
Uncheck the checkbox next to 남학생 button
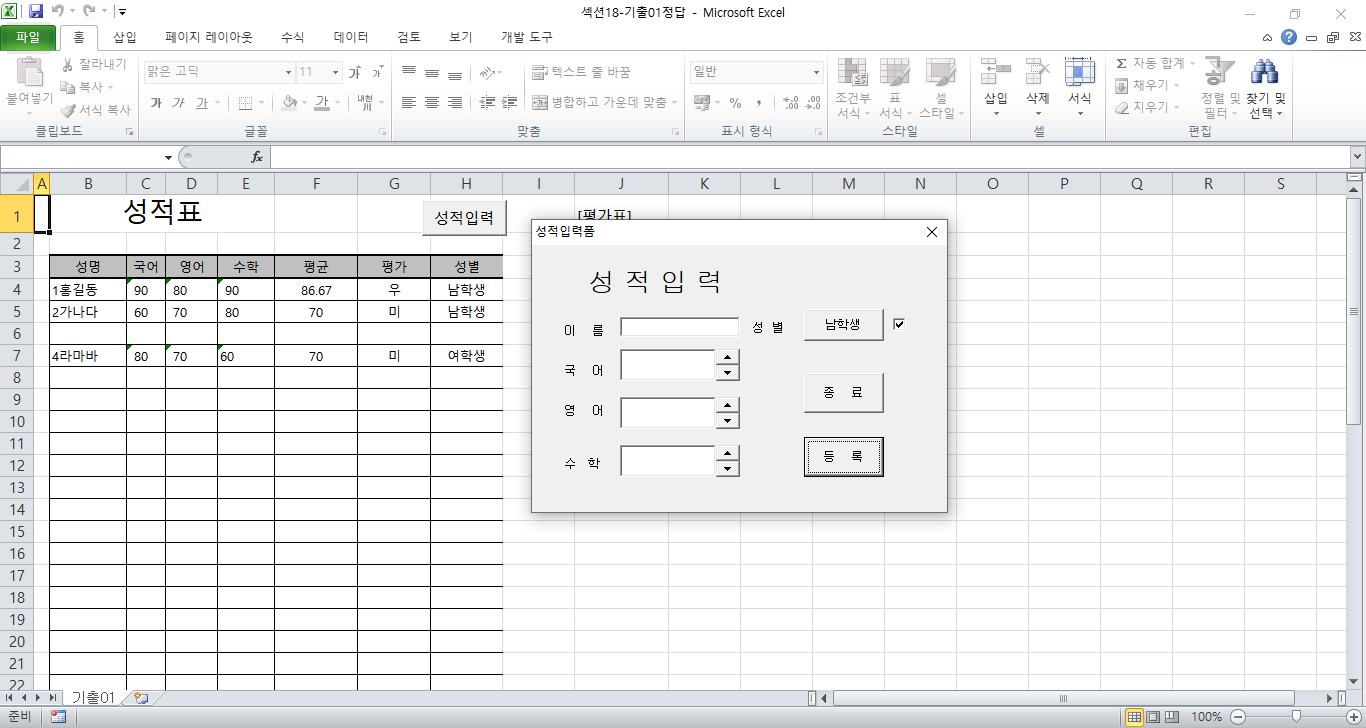click(x=898, y=324)
